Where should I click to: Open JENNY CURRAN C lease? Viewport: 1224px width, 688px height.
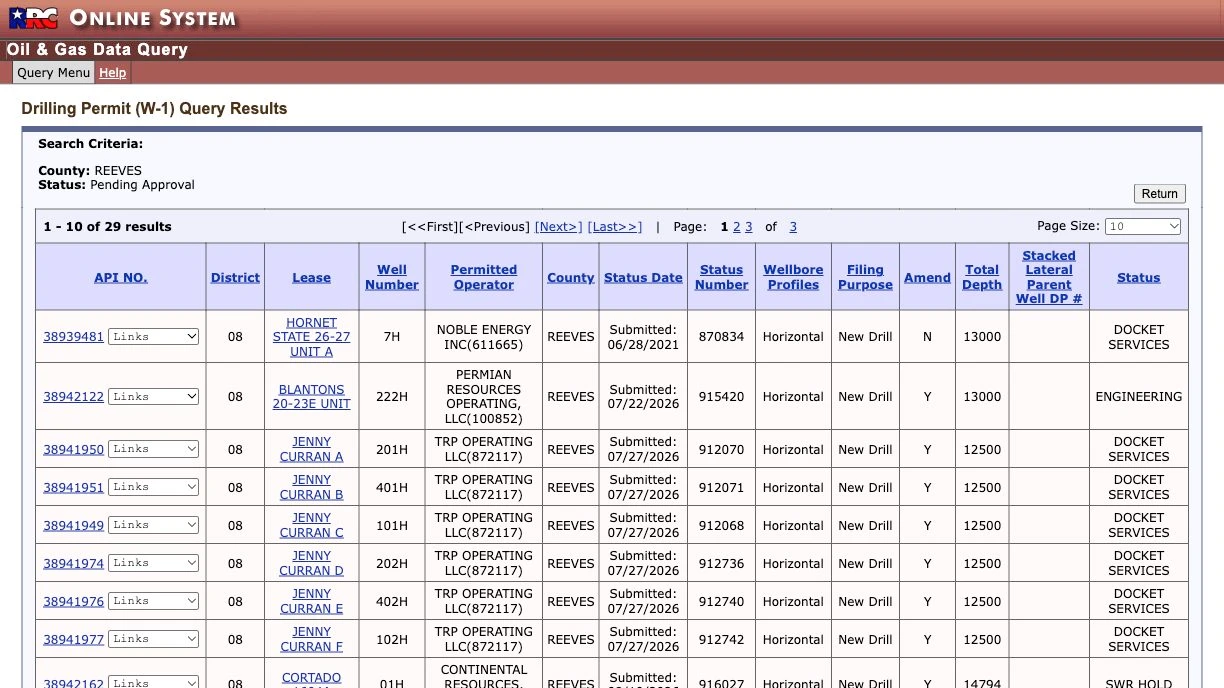(311, 525)
